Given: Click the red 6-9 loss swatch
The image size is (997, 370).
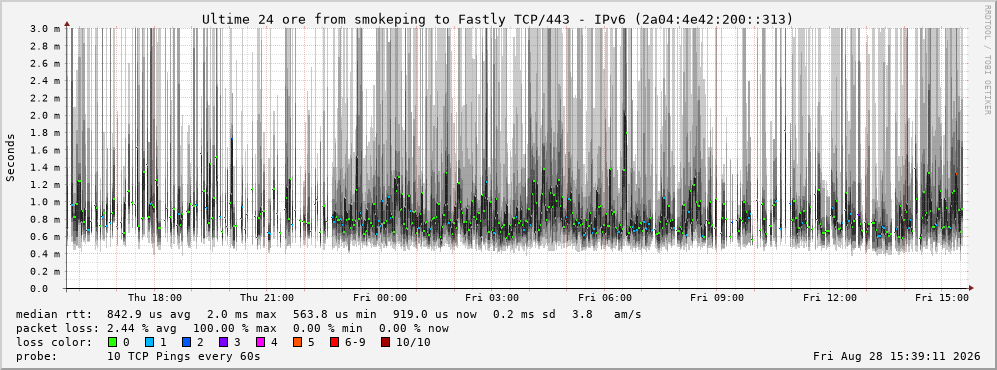Looking at the screenshot, I should (334, 343).
